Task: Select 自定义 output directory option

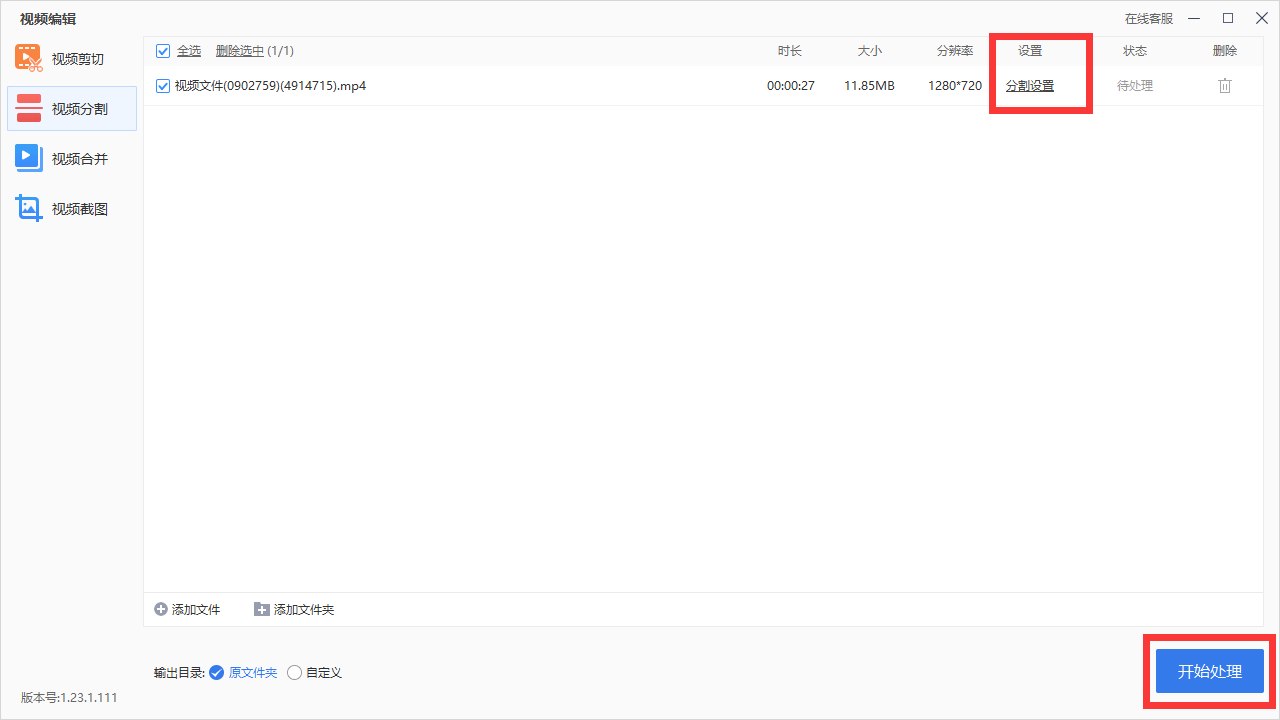Action: click(x=294, y=673)
